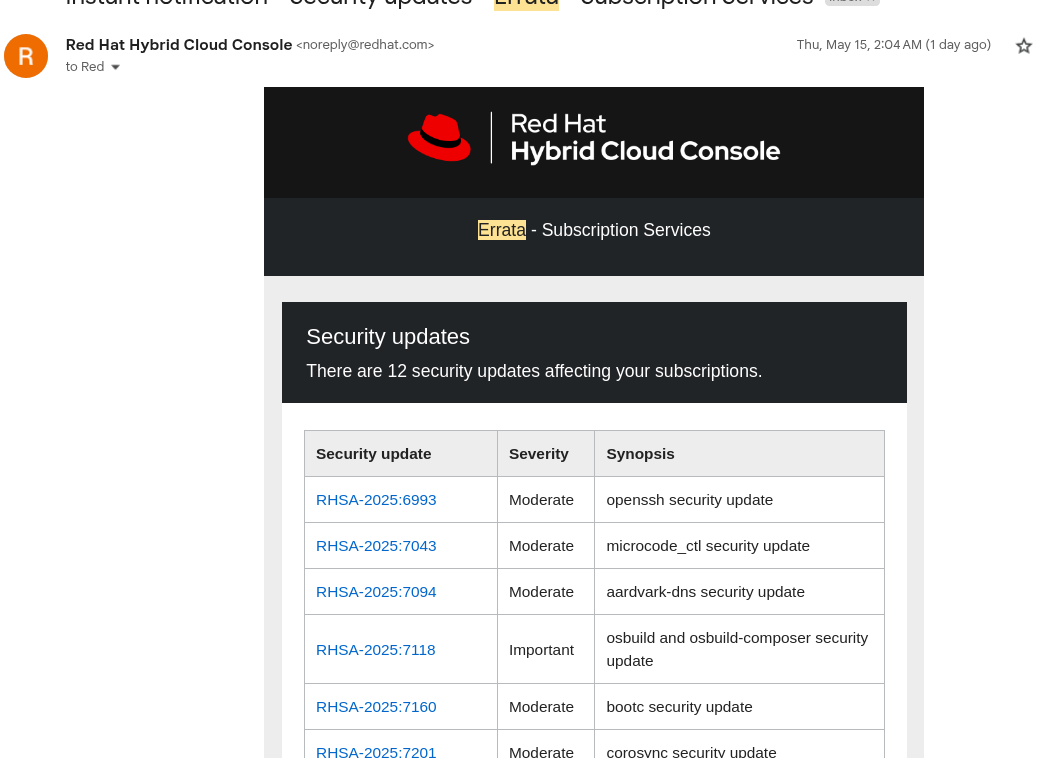1056x758 pixels.
Task: Click the openssh security update synopsis
Action: tap(689, 500)
